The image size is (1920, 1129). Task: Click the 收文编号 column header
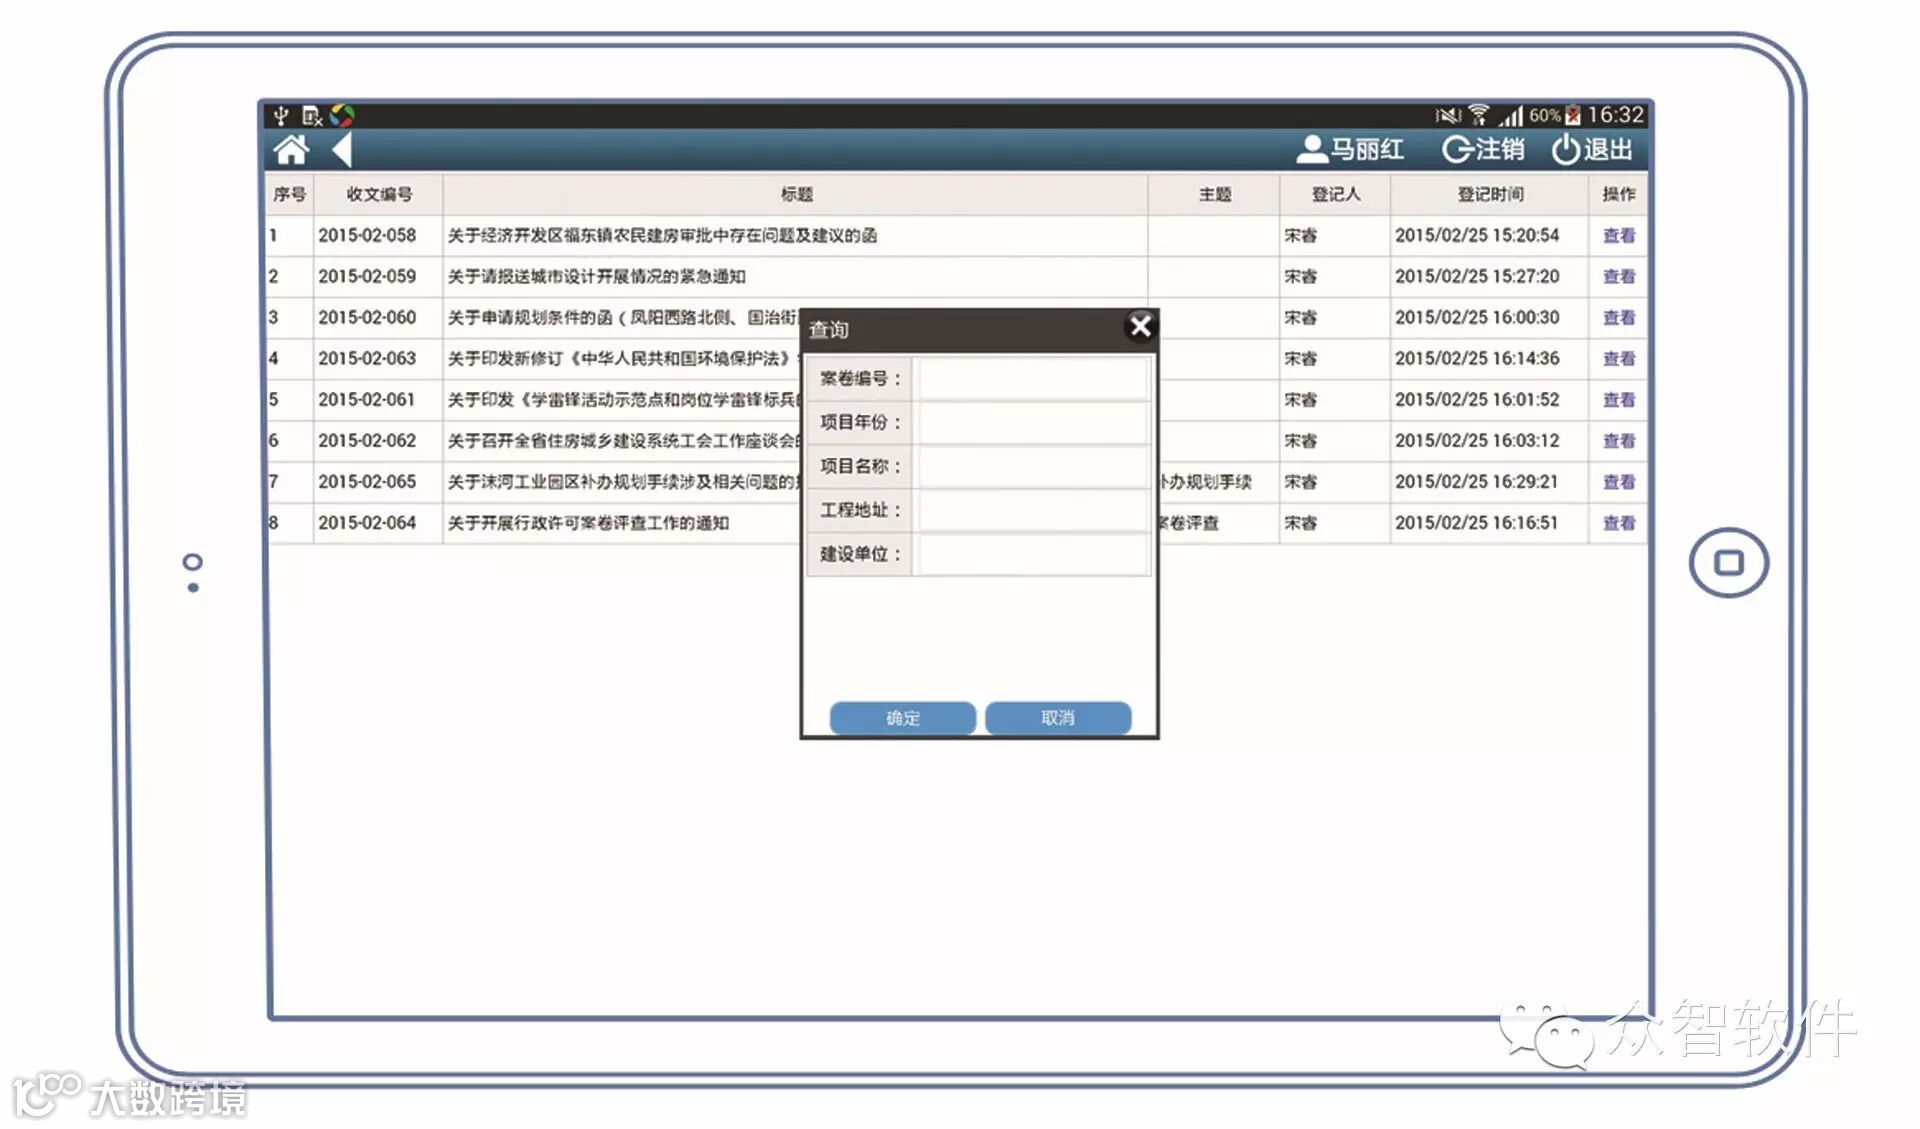click(x=378, y=194)
